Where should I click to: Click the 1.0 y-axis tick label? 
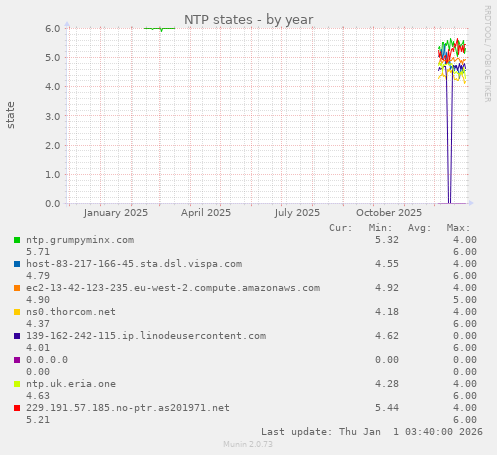pos(53,174)
